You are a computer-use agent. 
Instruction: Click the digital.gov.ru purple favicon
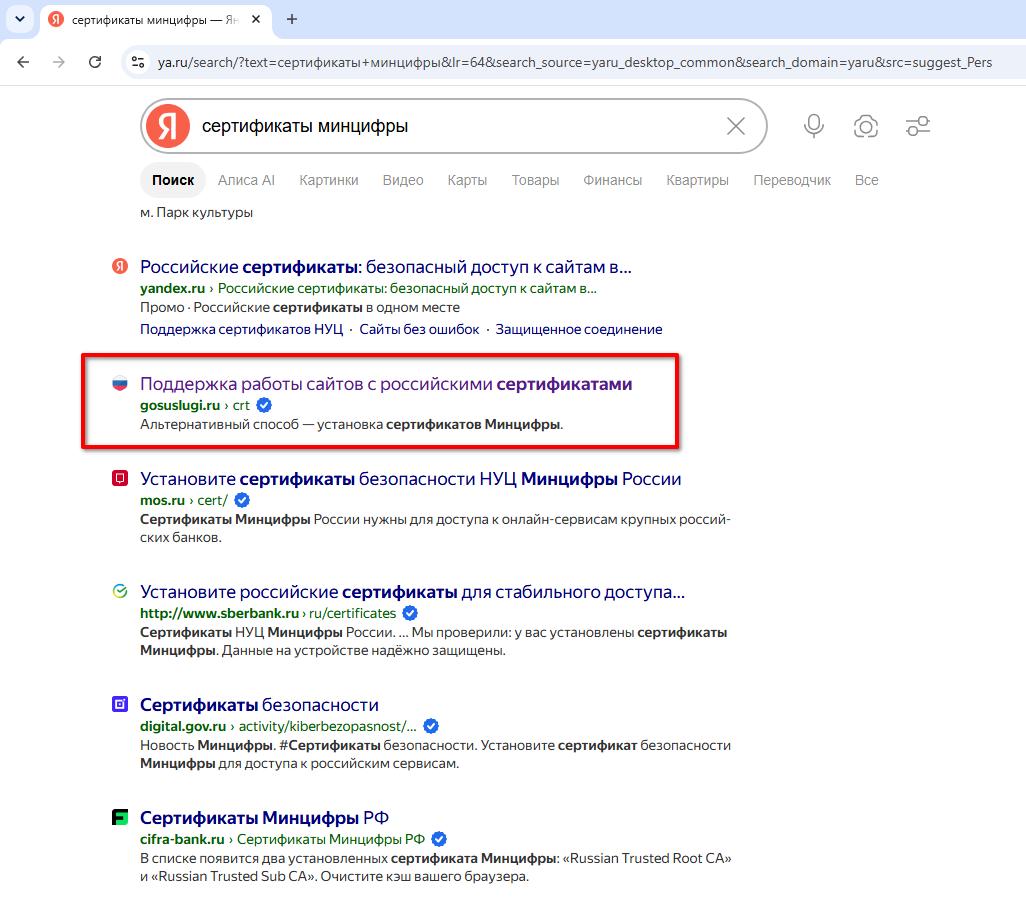[120, 705]
